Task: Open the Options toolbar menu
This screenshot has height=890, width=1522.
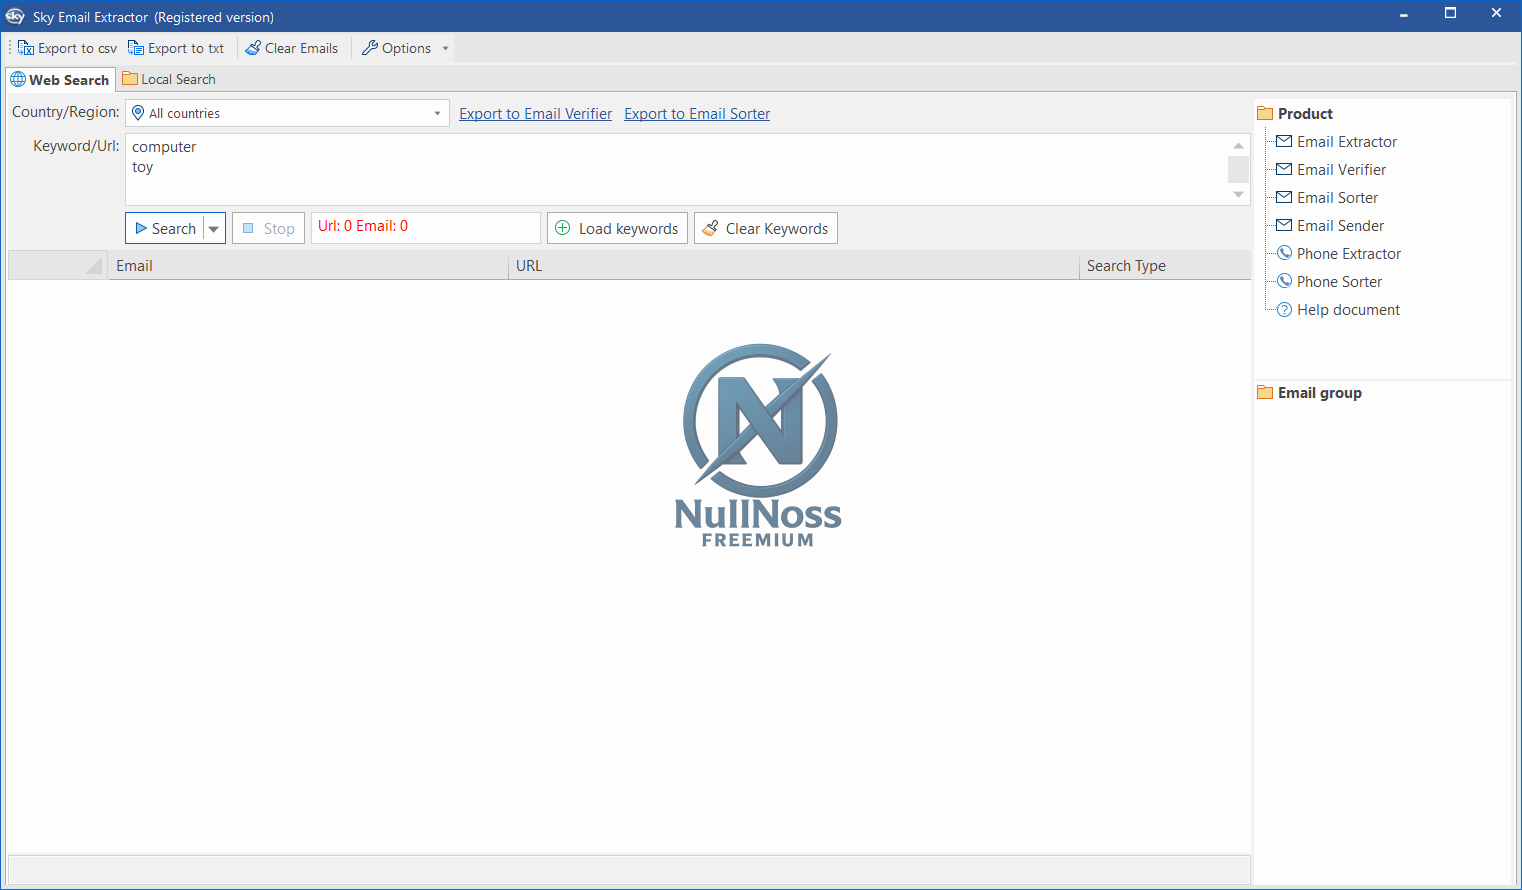Action: tap(405, 48)
